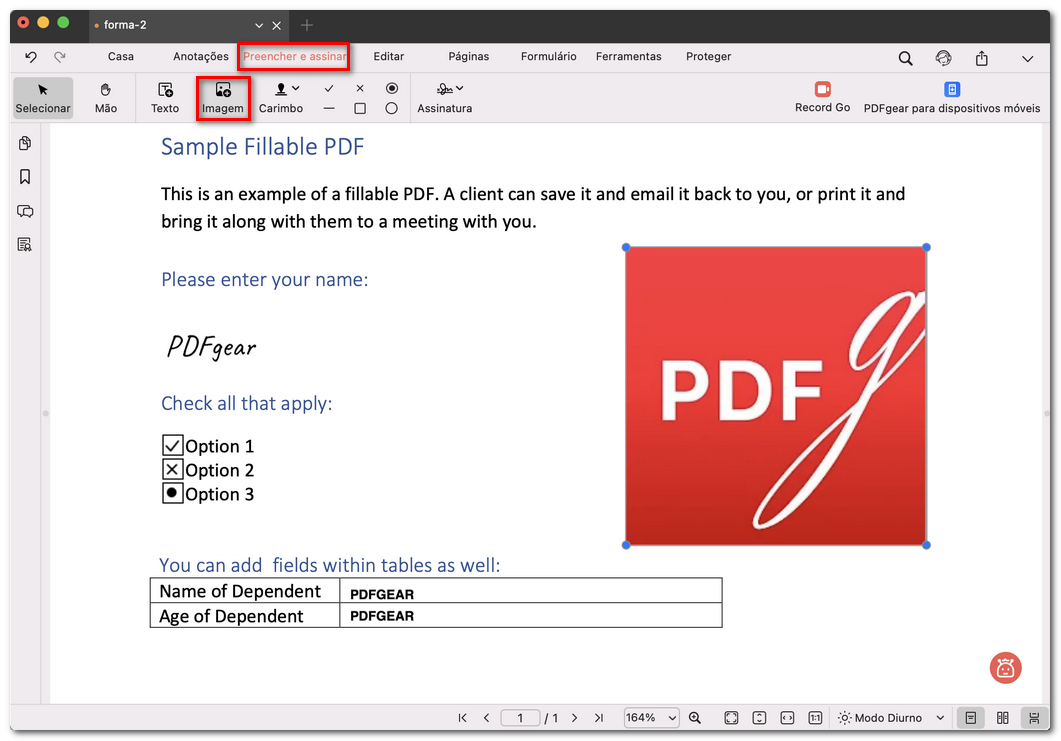Show the bookmarks sidebar panel
The image size is (1061, 741).
click(x=25, y=177)
